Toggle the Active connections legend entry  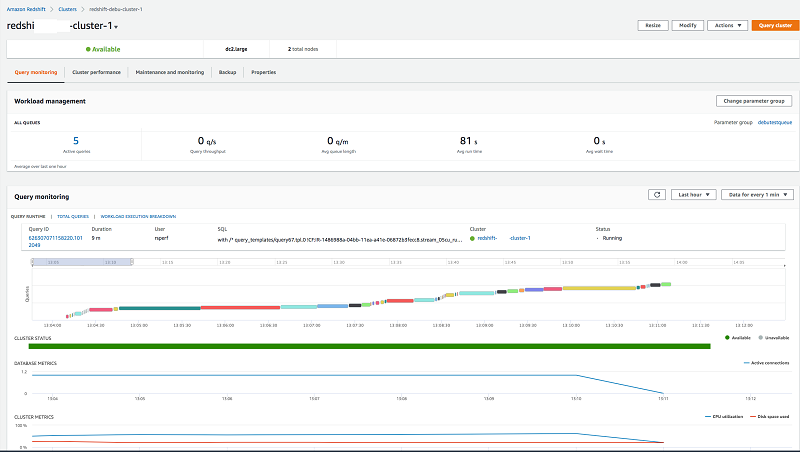click(766, 363)
